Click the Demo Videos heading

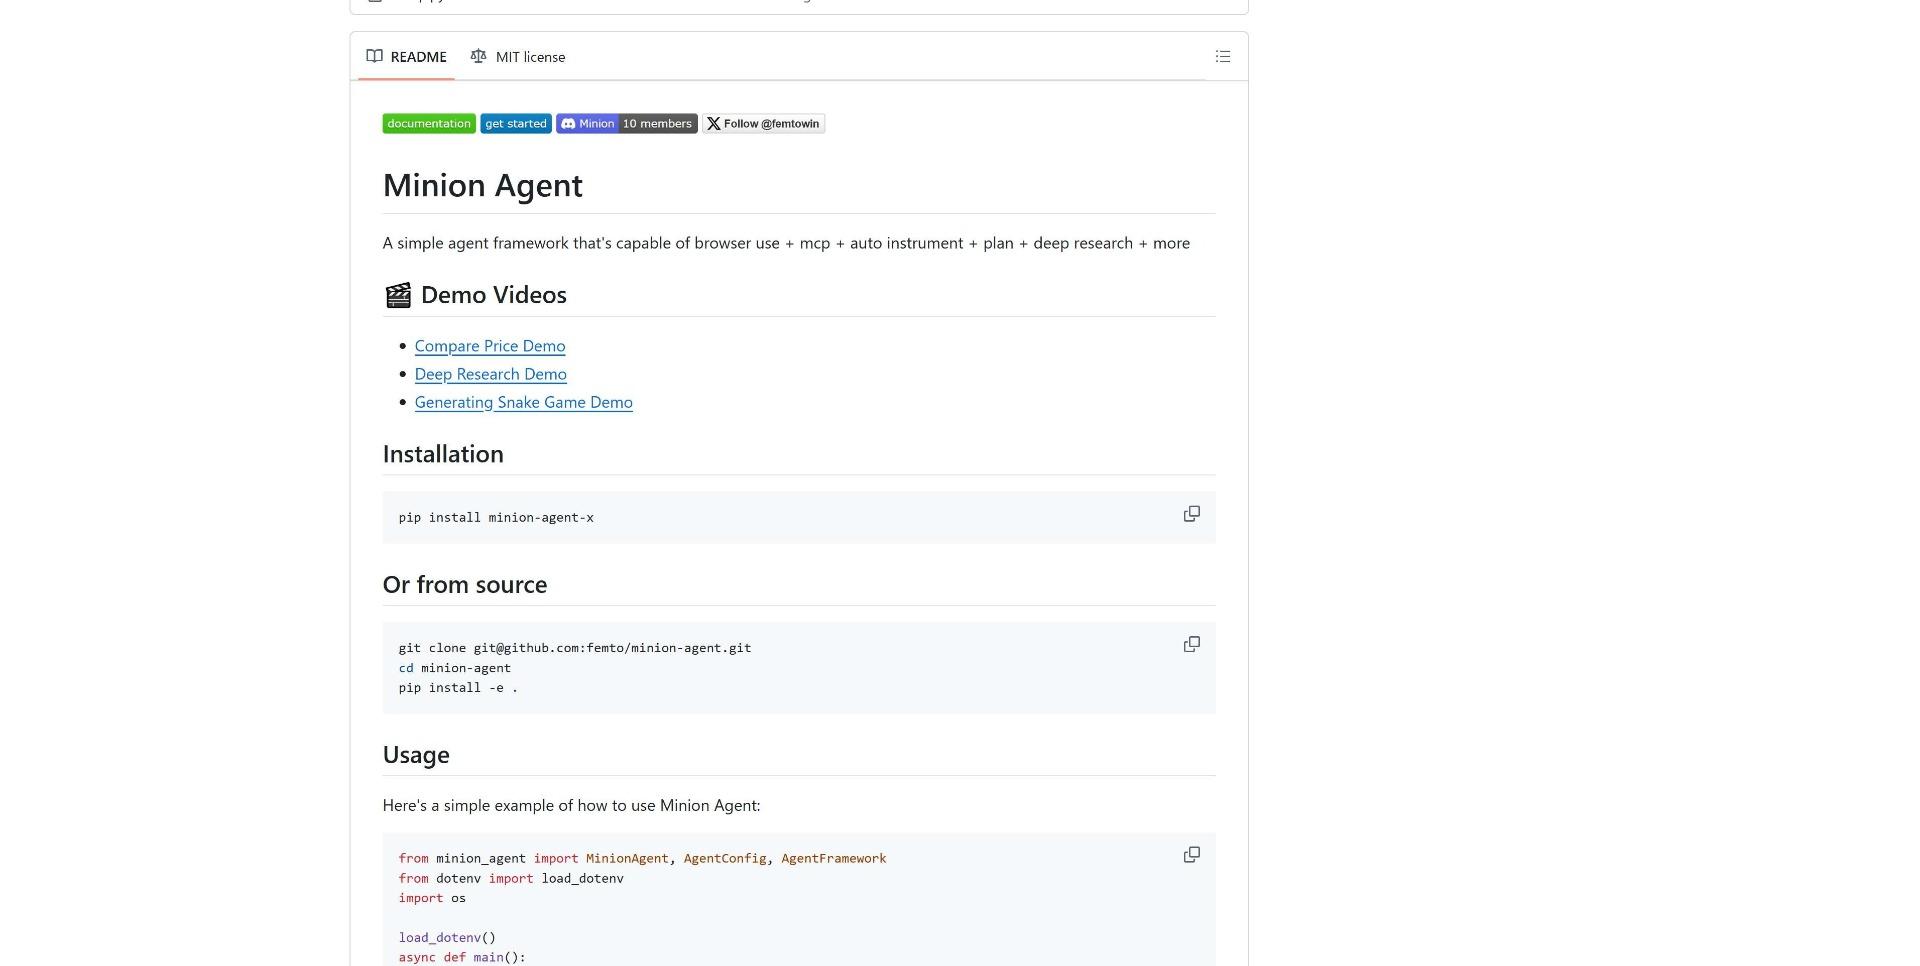[475, 295]
